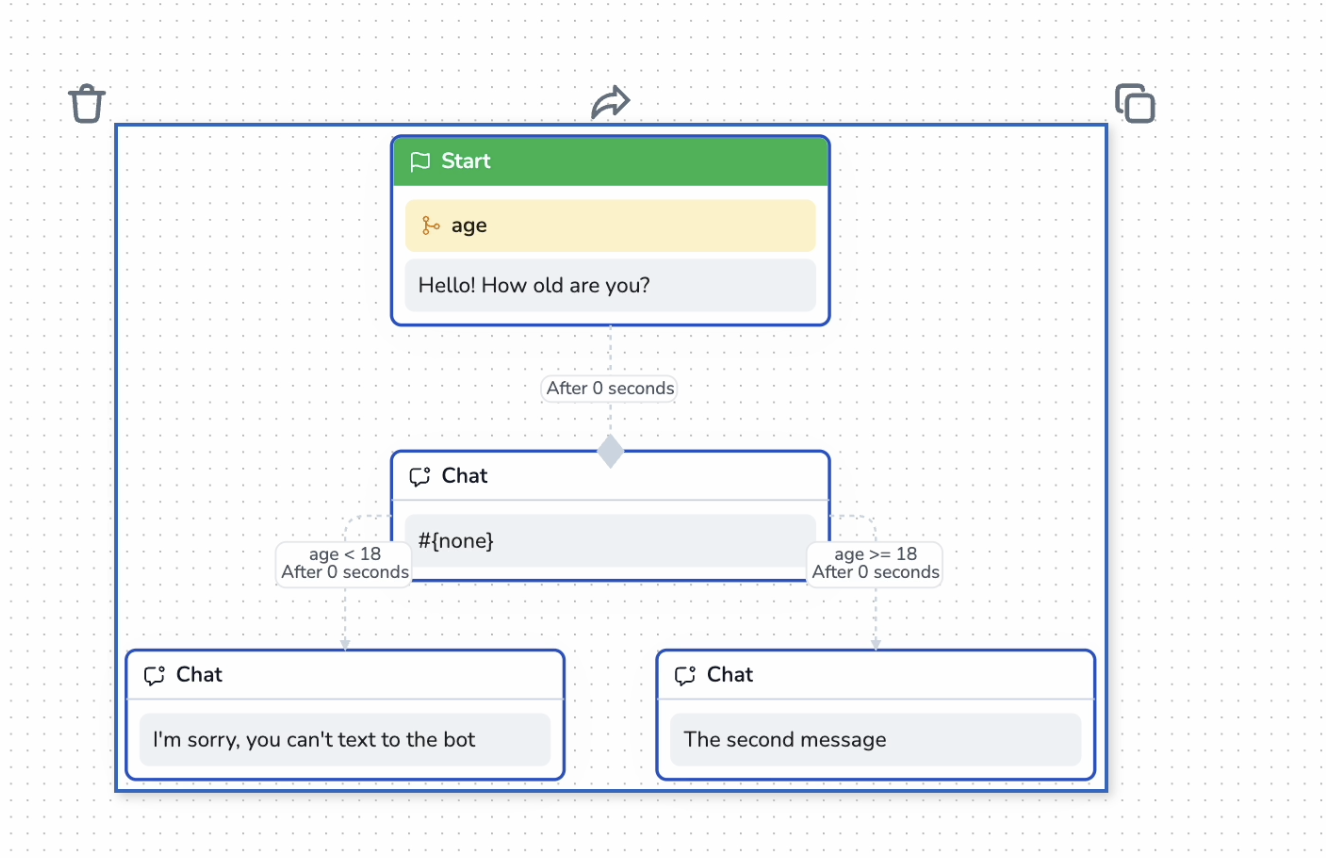Click the branch icon beside age
The image size is (1326, 858).
click(431, 226)
